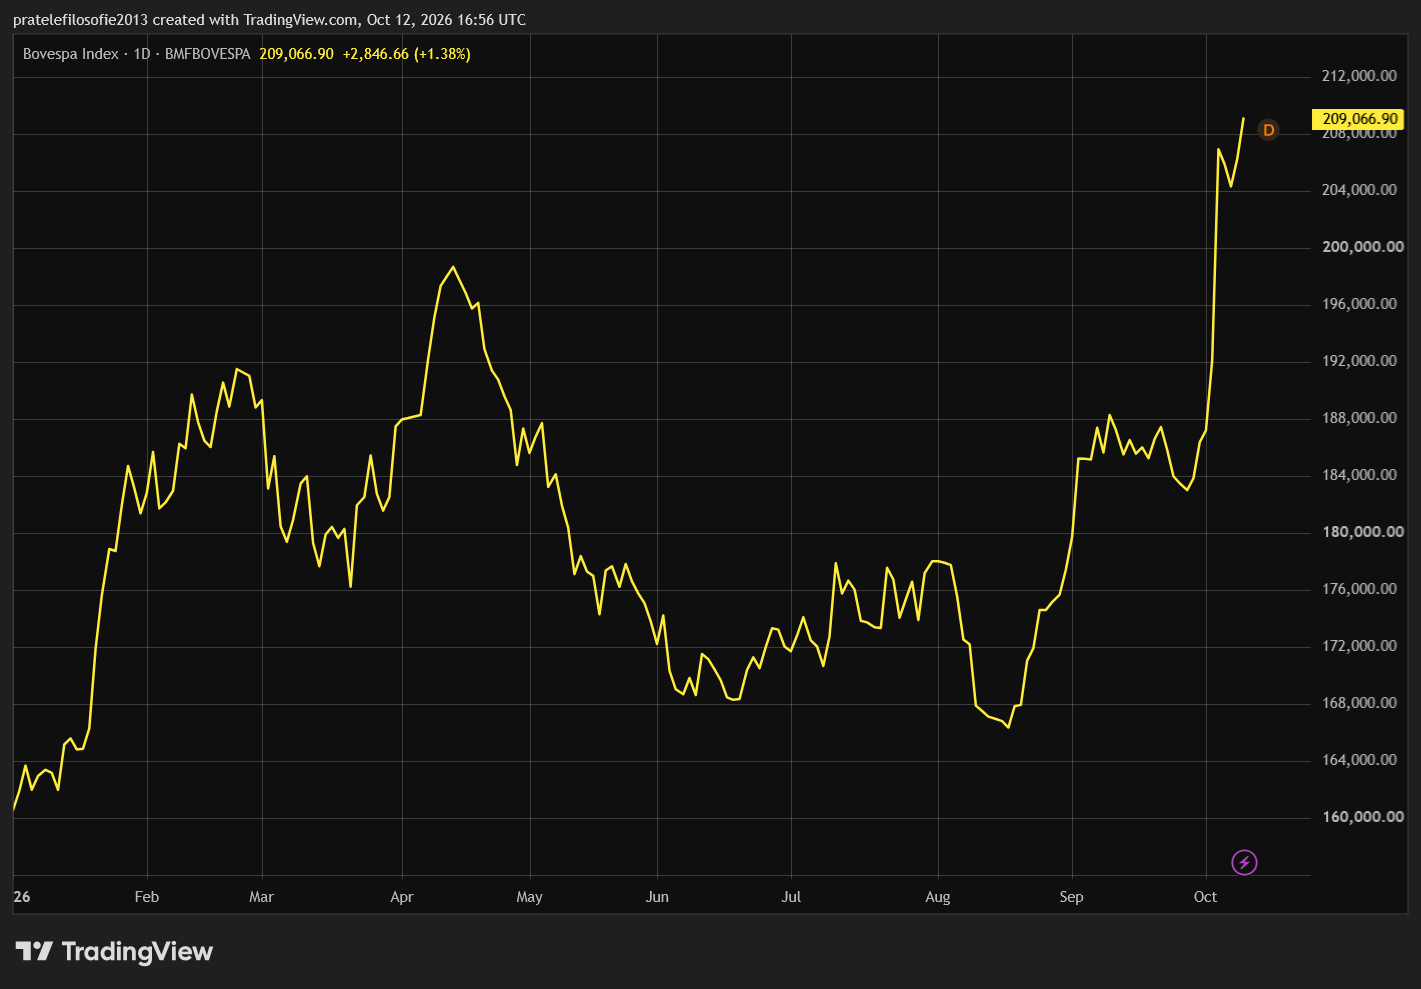Click the +2,846.66 (+1.38%) change value
The width and height of the screenshot is (1421, 989).
point(406,54)
